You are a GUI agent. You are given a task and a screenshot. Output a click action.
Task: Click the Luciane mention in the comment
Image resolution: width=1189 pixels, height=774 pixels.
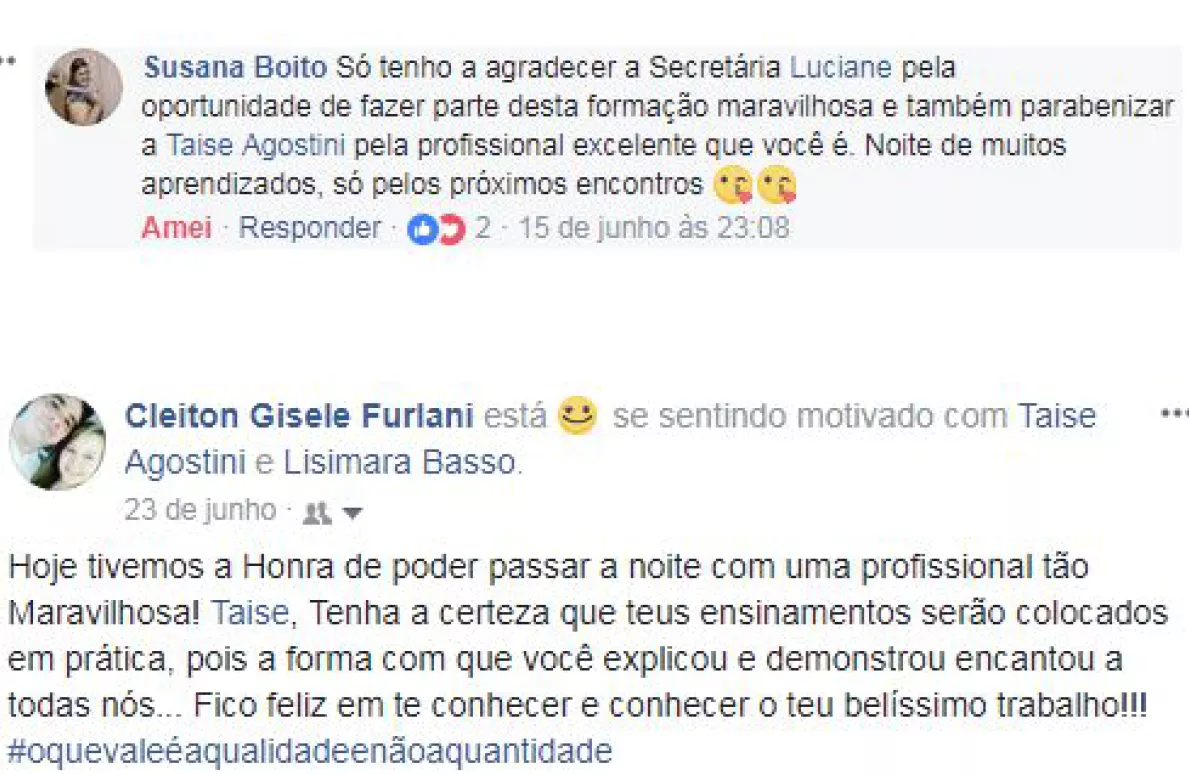tap(840, 68)
